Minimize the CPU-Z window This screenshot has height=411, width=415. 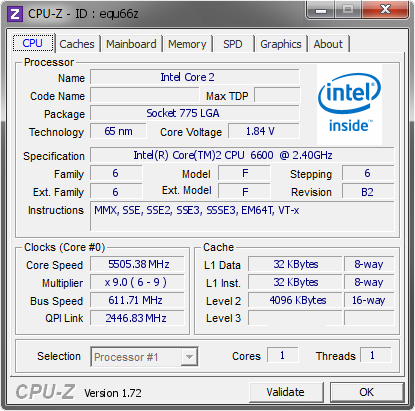pos(321,10)
